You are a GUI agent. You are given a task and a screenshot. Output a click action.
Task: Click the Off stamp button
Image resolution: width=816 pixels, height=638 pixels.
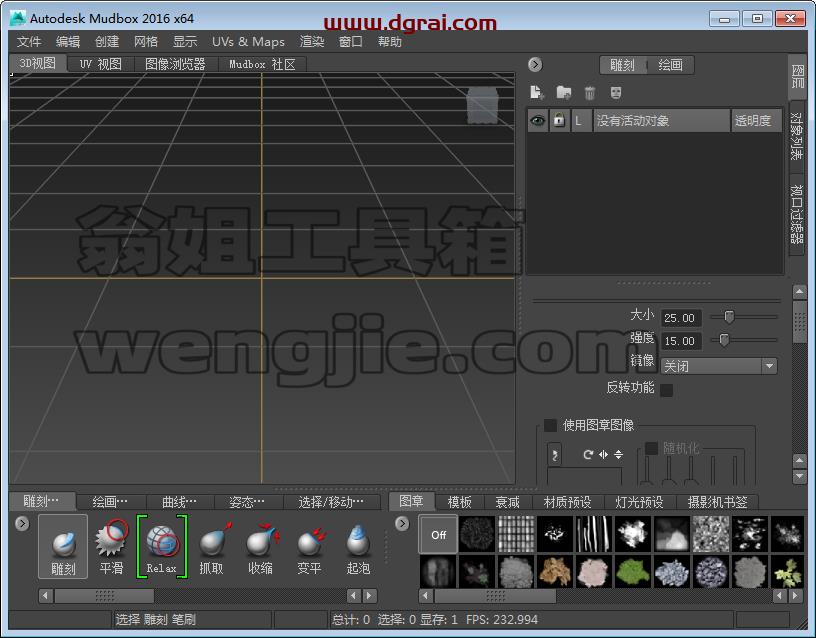[438, 534]
